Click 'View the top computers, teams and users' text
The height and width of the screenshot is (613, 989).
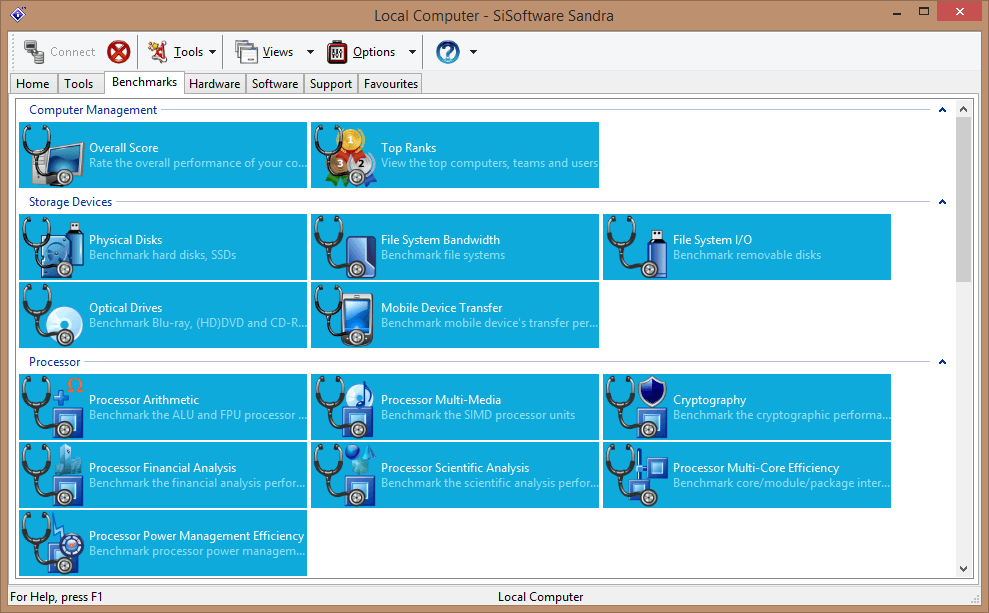[489, 163]
